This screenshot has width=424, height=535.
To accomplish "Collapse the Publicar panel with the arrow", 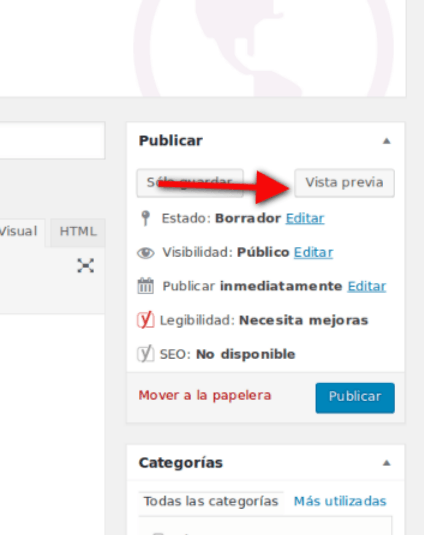I will pyautogui.click(x=386, y=141).
